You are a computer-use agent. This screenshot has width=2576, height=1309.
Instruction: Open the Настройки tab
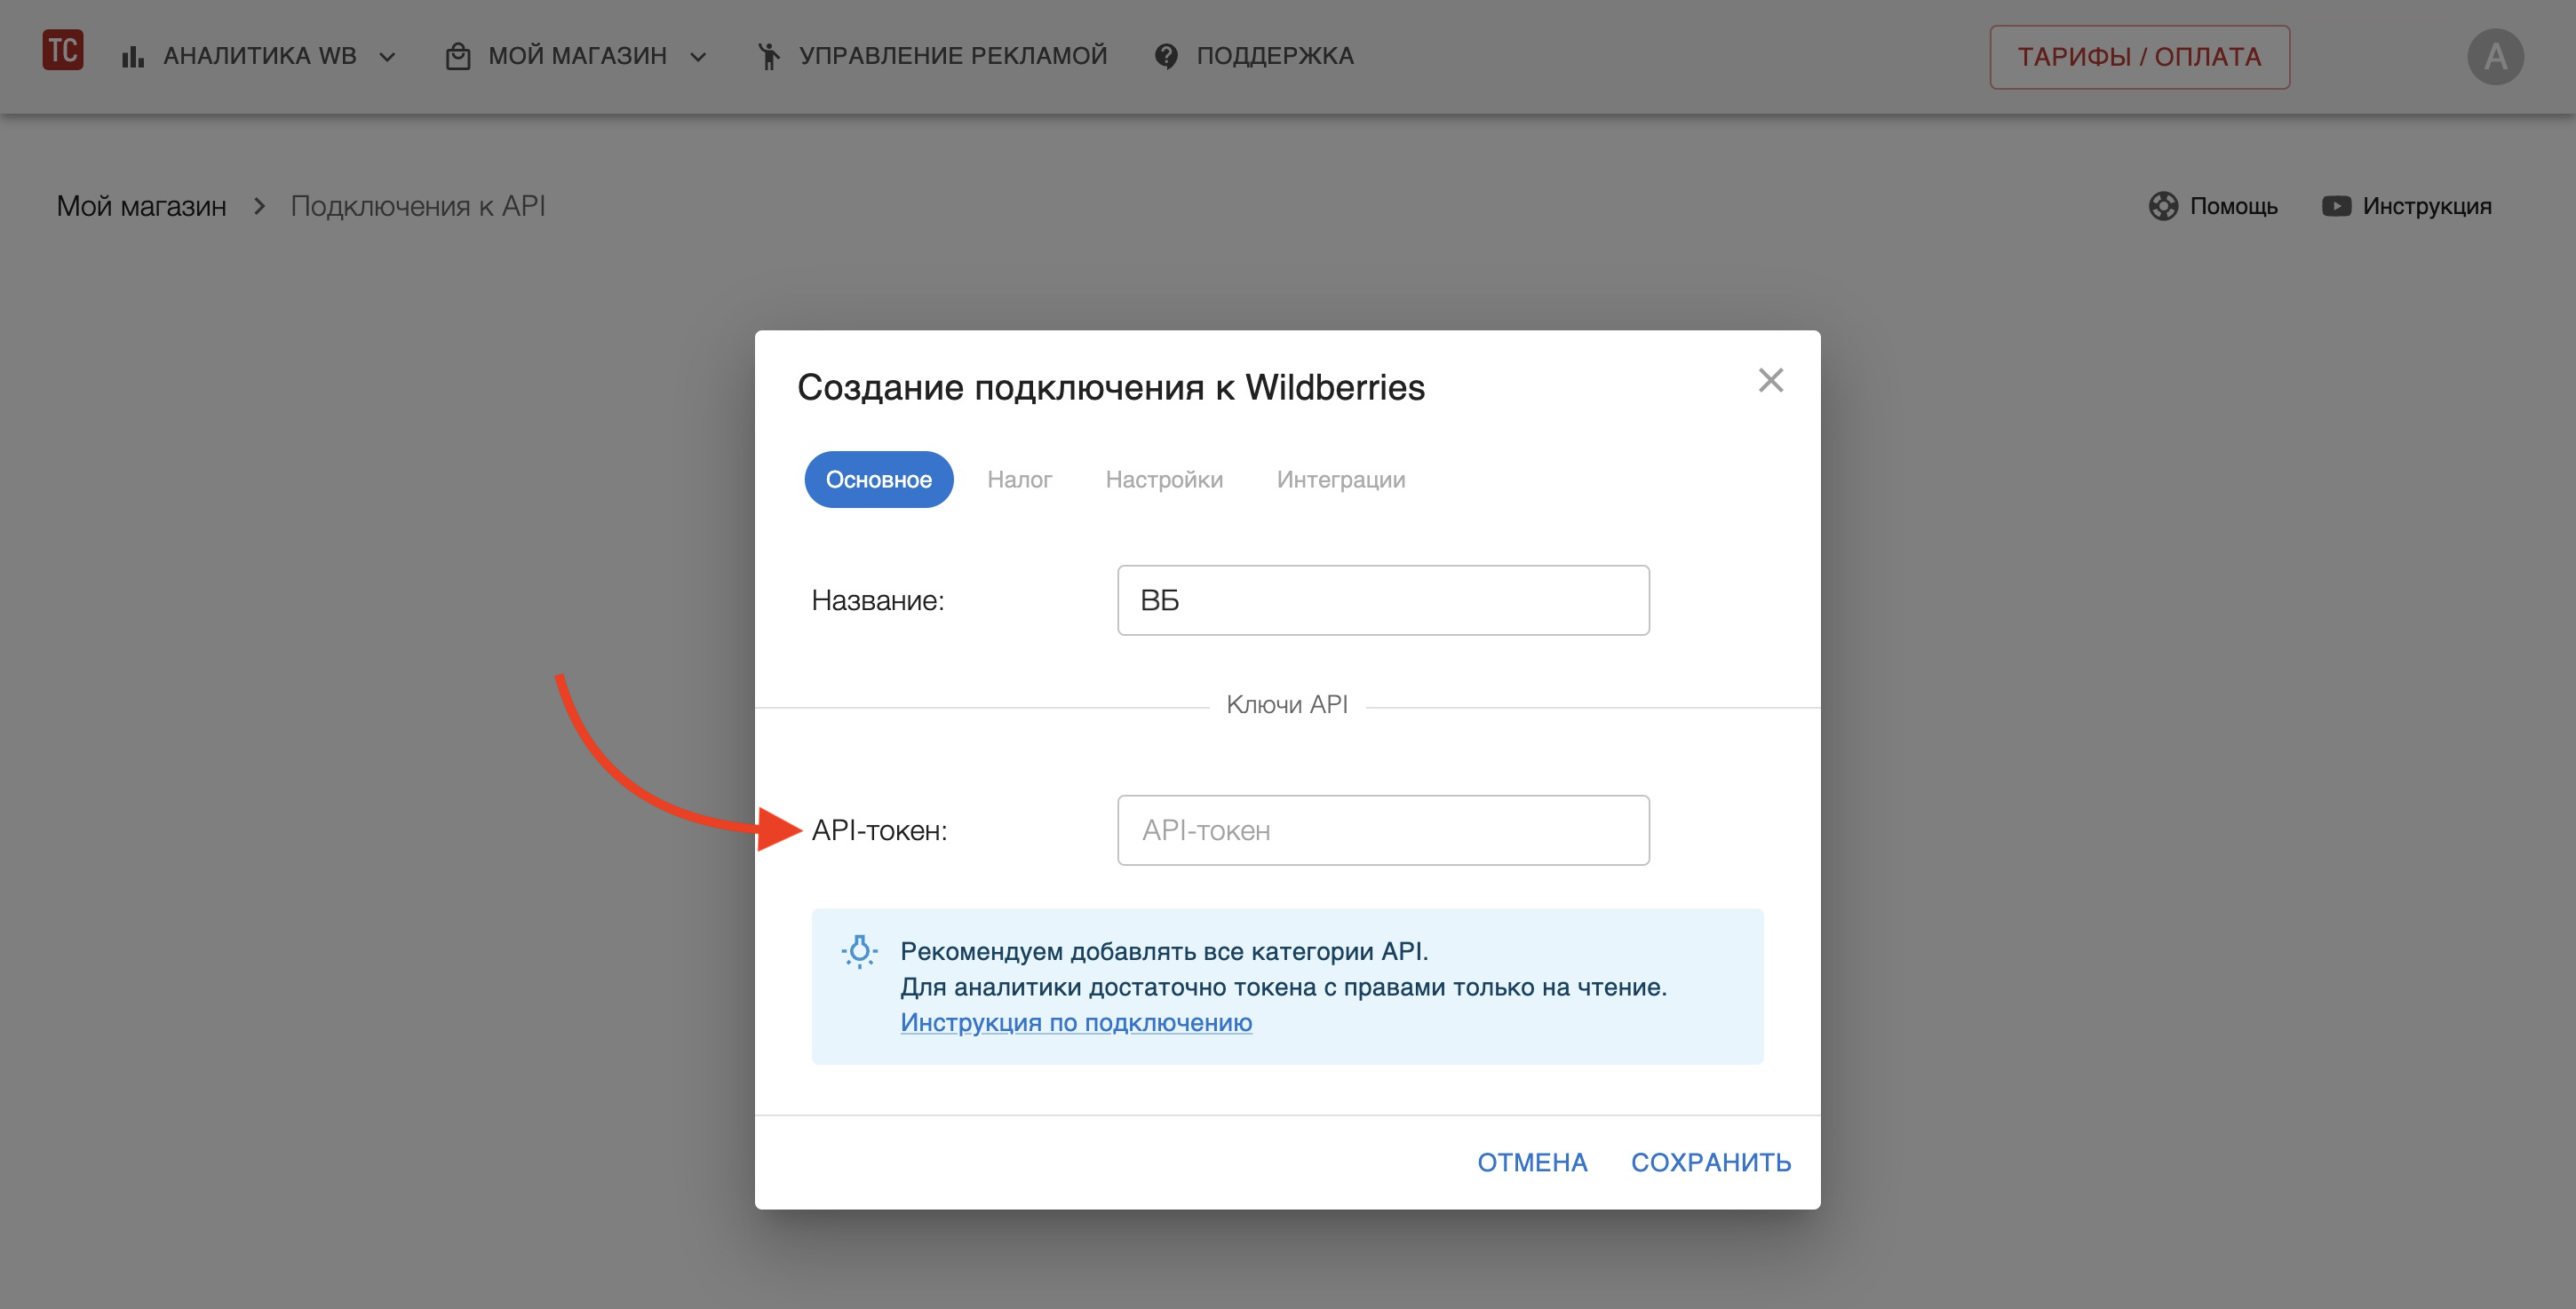point(1164,480)
